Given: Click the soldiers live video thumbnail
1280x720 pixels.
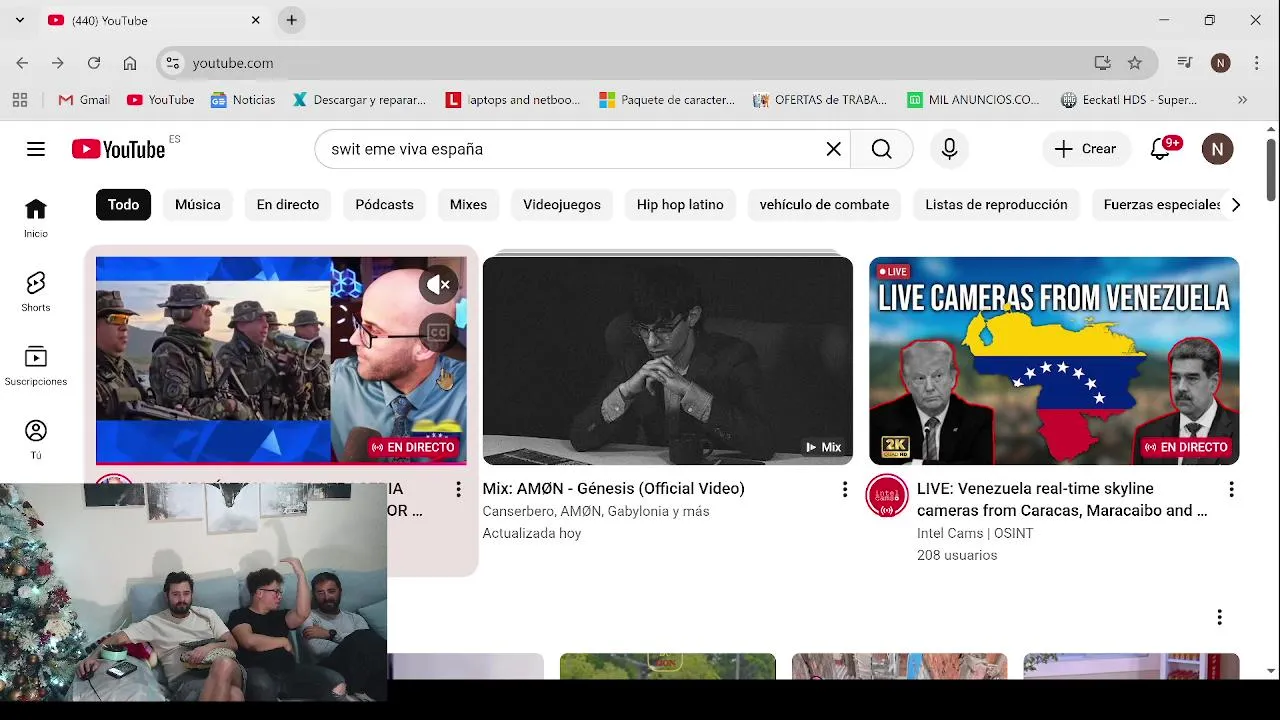Looking at the screenshot, I should [281, 361].
